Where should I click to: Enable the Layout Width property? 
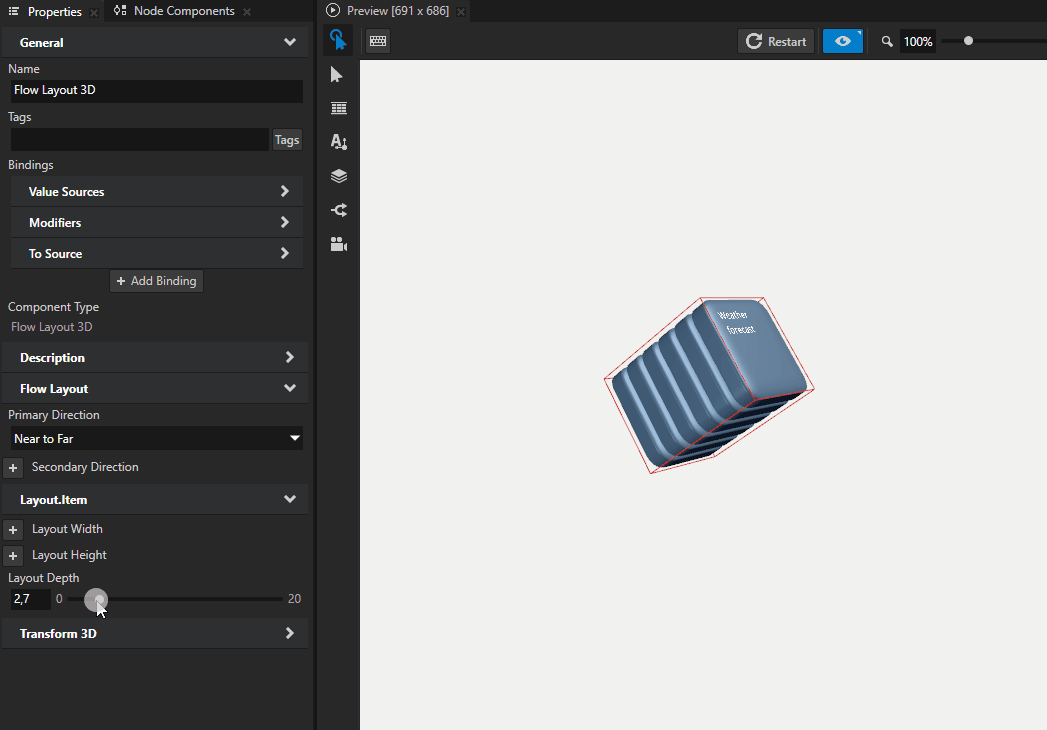click(13, 529)
